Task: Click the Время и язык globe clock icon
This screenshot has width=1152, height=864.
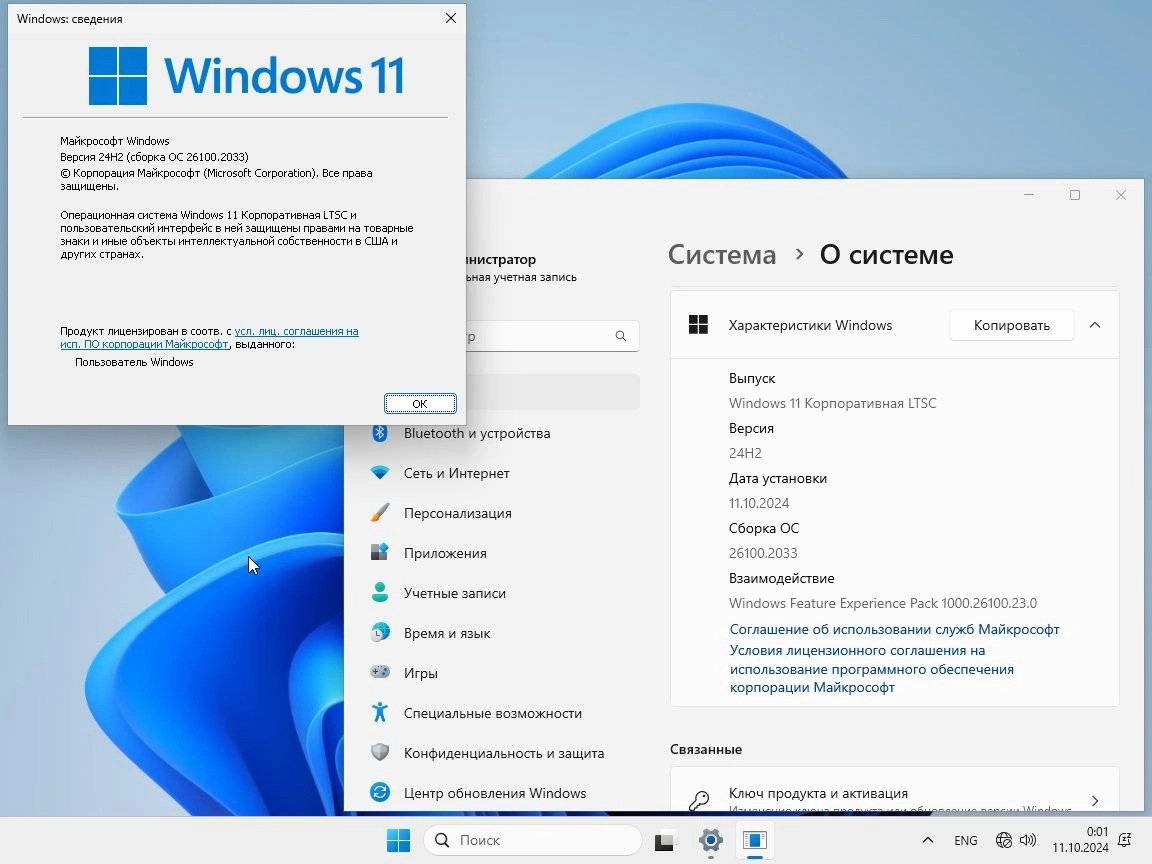Action: (380, 632)
